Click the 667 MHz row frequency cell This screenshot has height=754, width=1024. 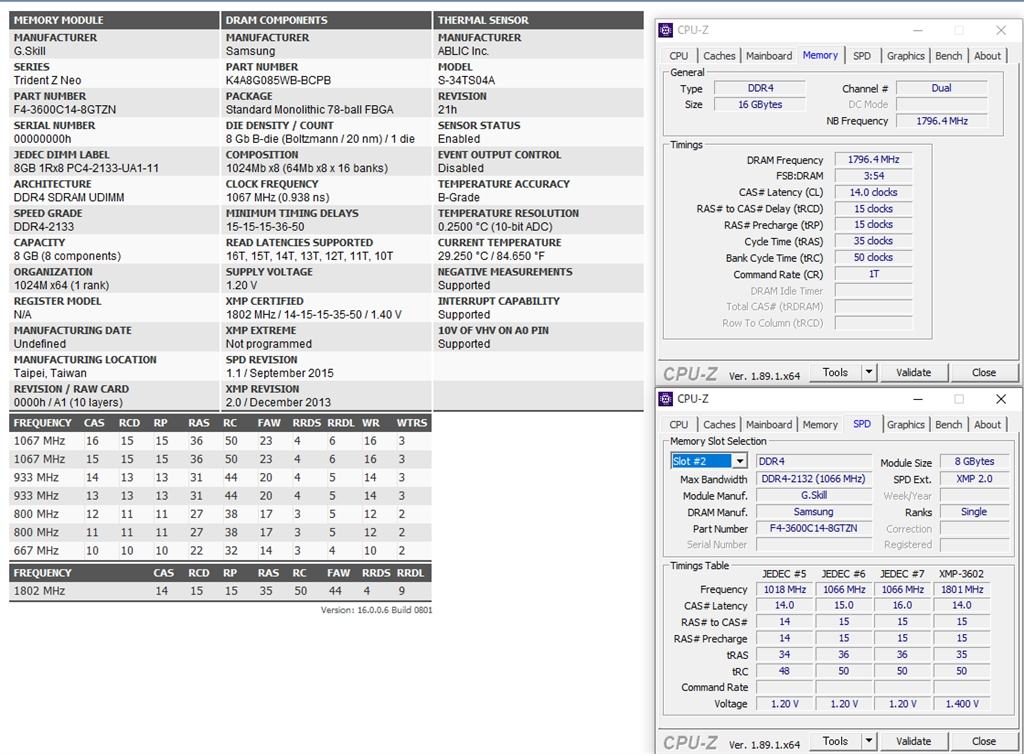coord(36,550)
